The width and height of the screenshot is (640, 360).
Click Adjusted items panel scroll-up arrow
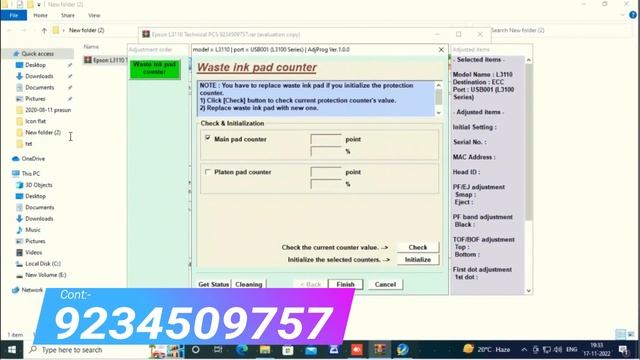[x=529, y=60]
